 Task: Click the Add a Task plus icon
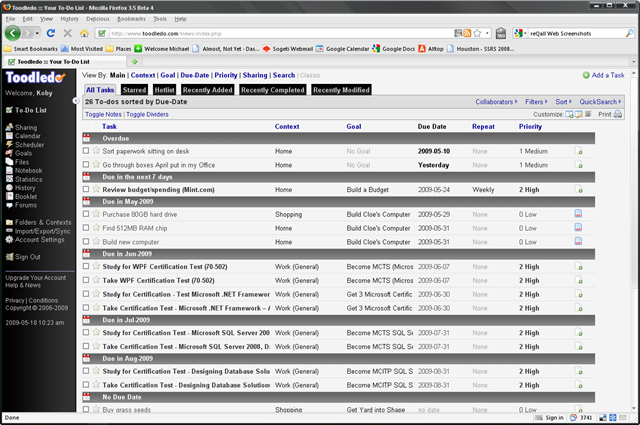[587, 75]
